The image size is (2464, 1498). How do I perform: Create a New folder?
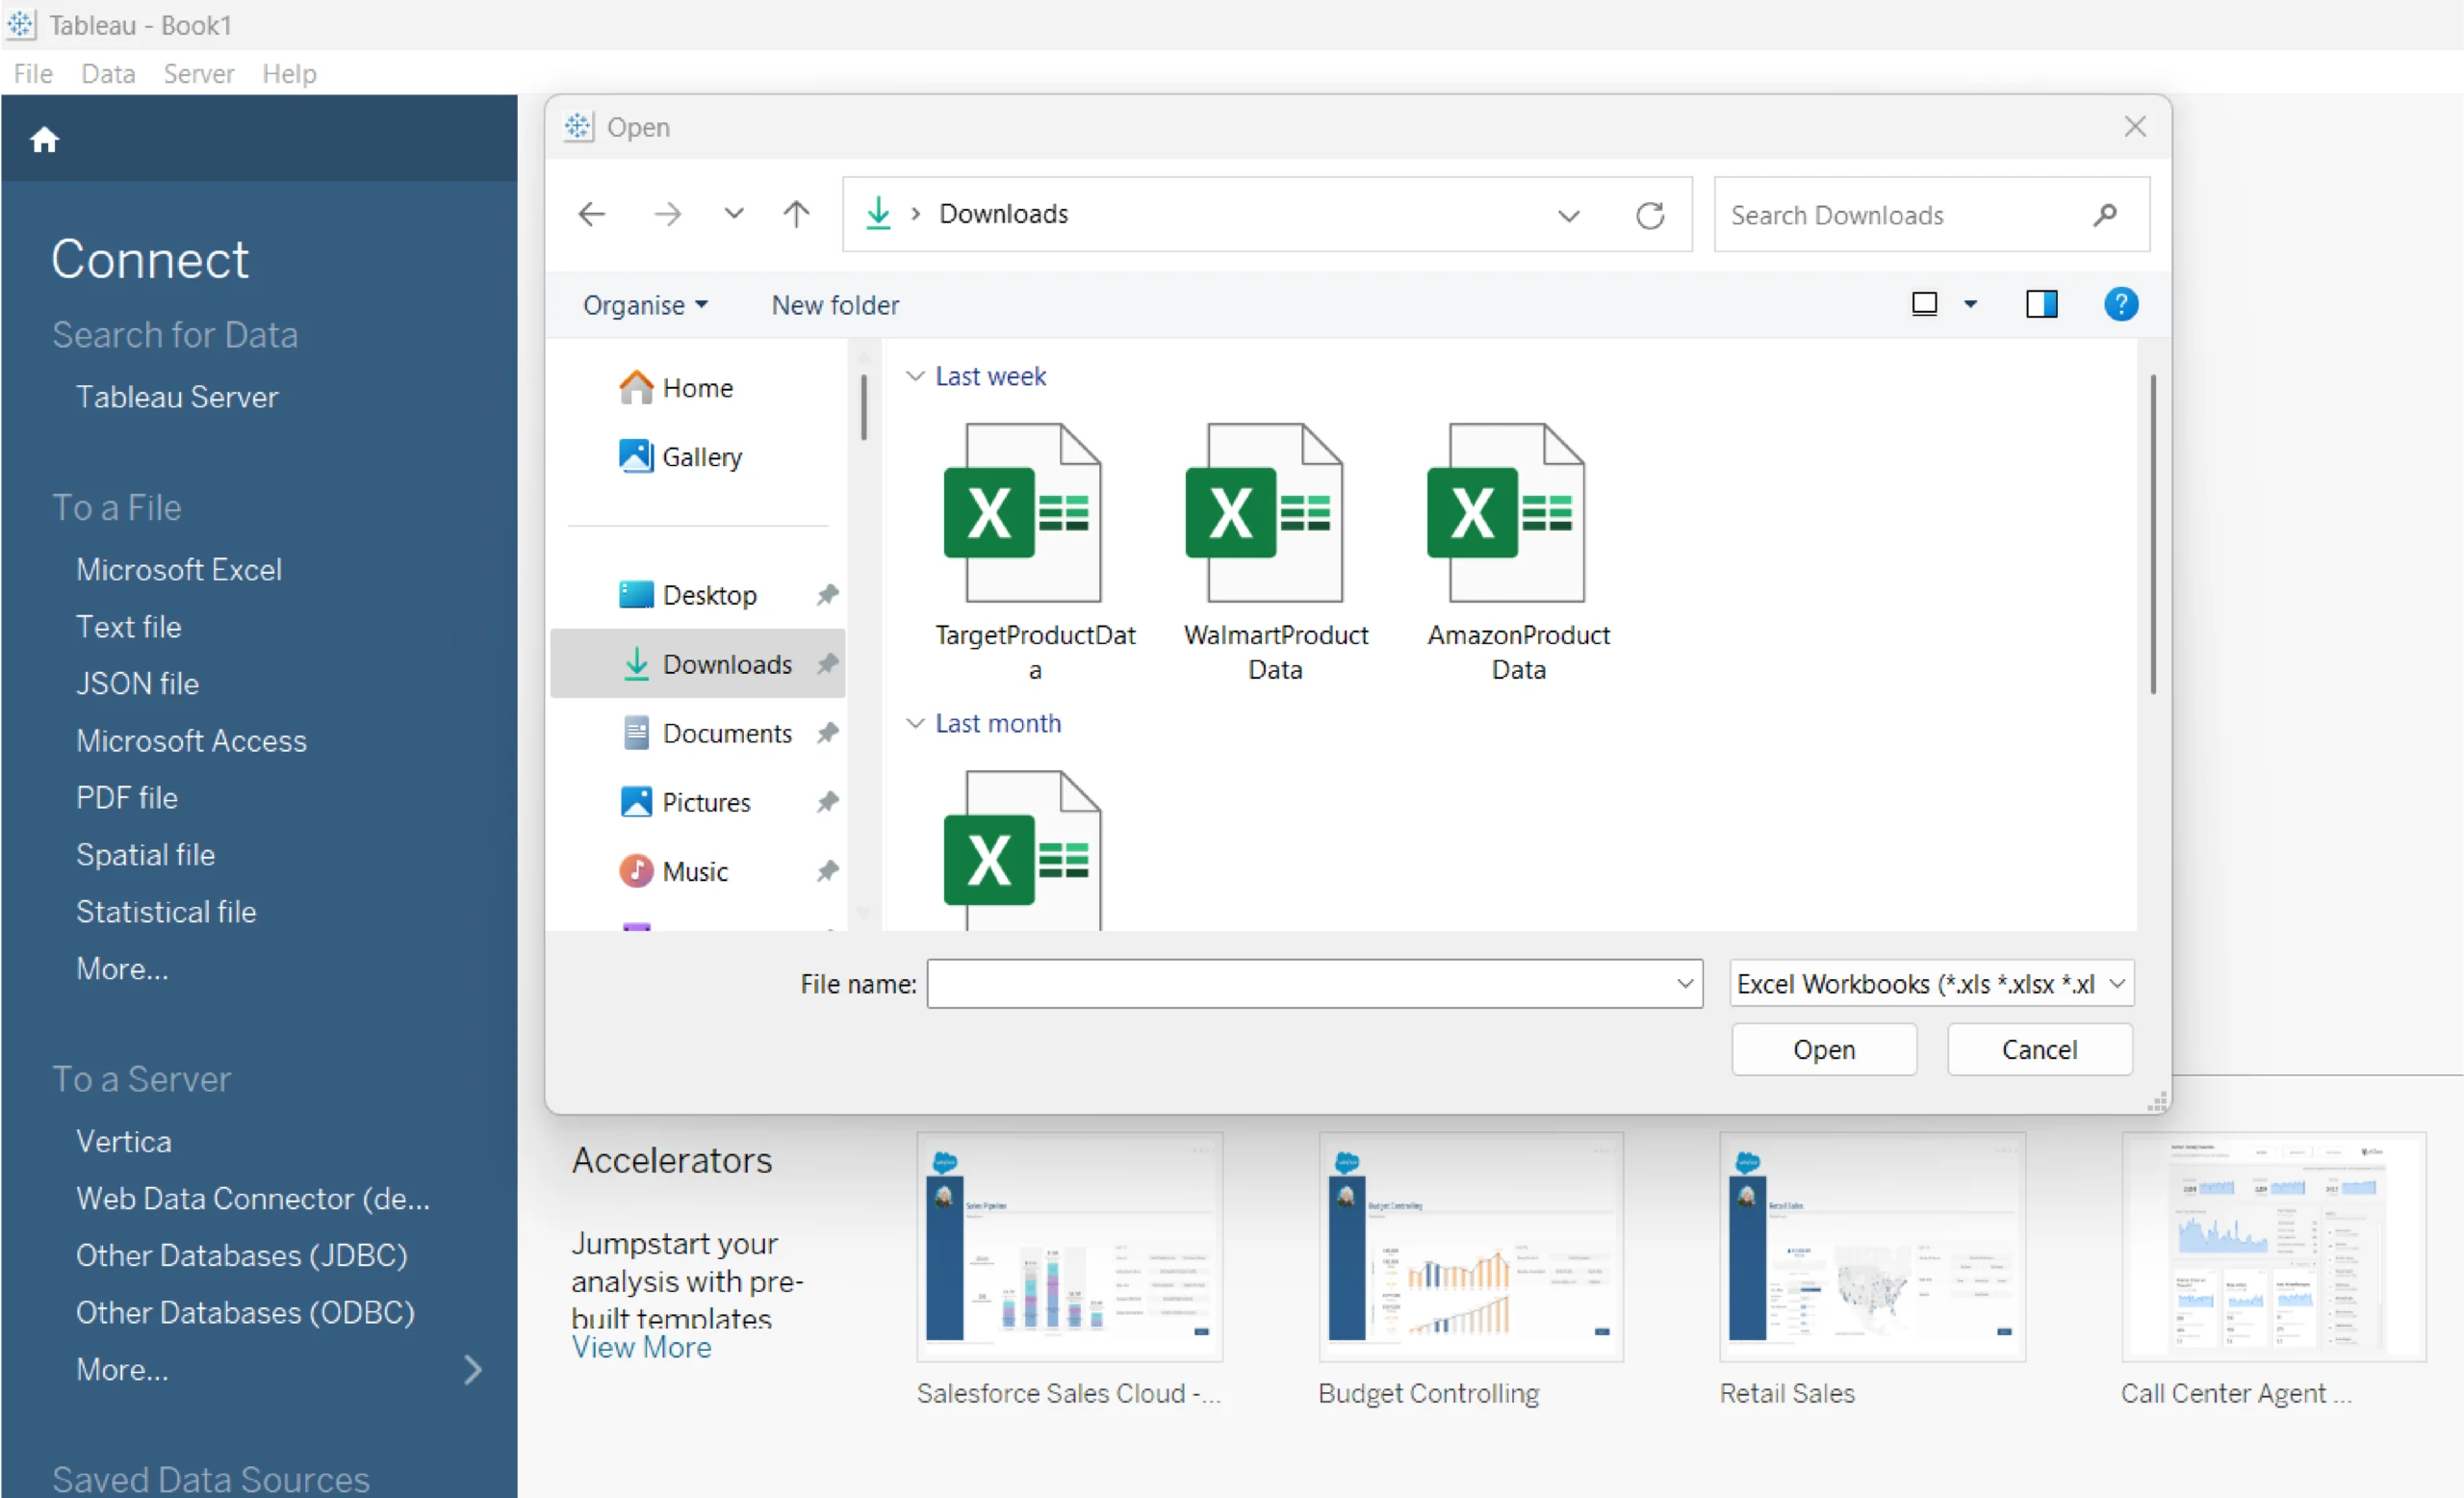point(835,305)
